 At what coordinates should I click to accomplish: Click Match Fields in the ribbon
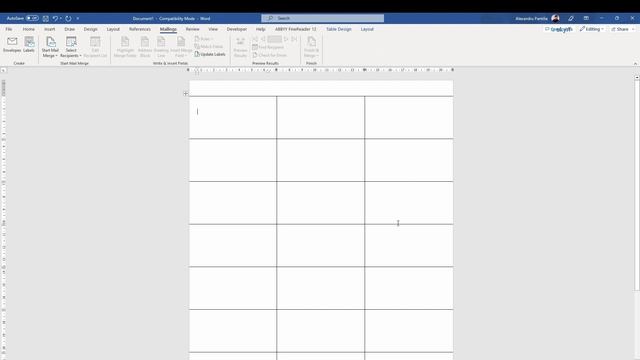209,47
